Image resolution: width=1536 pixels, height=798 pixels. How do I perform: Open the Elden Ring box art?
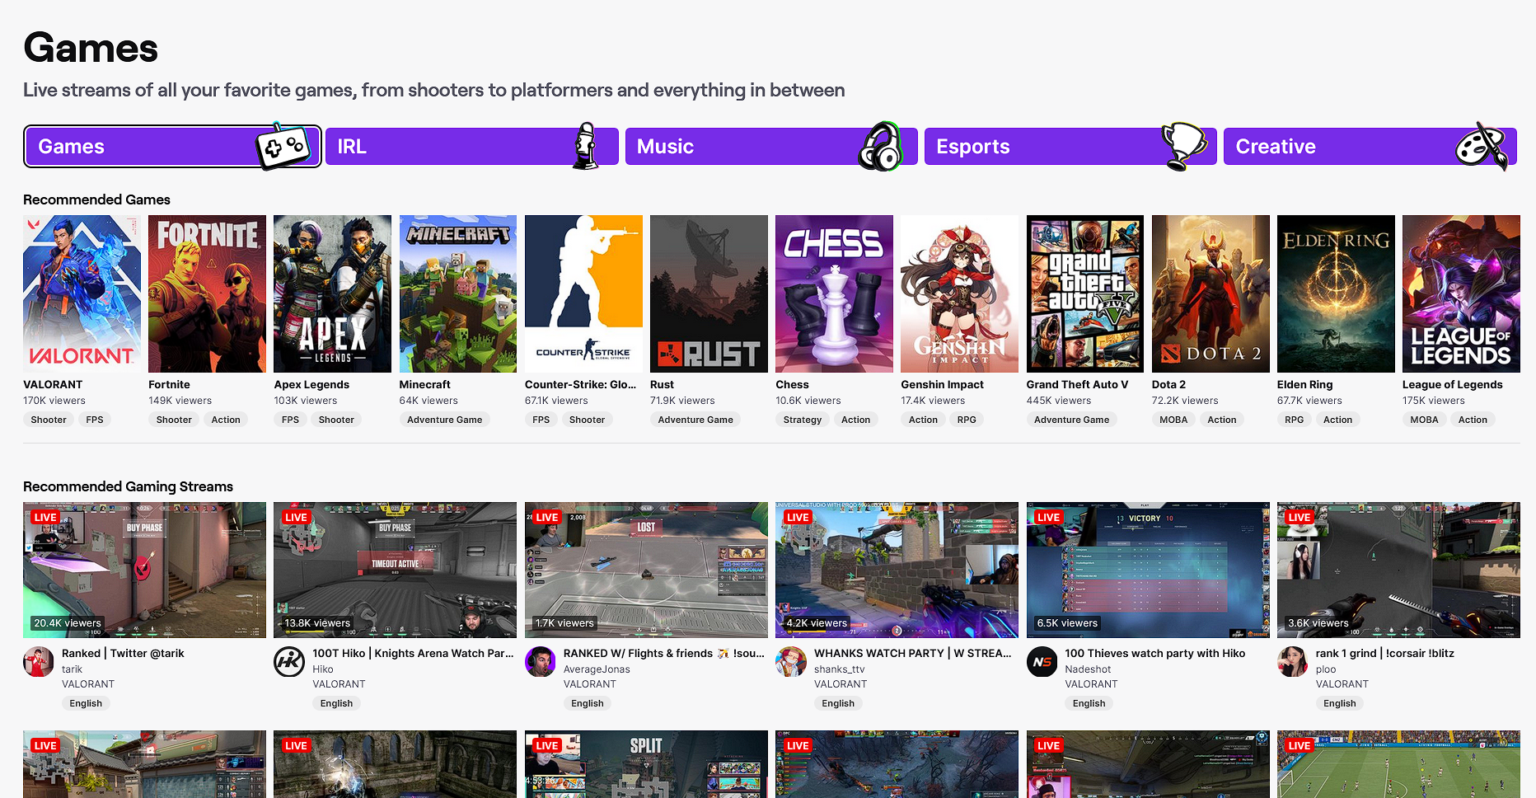coord(1335,294)
